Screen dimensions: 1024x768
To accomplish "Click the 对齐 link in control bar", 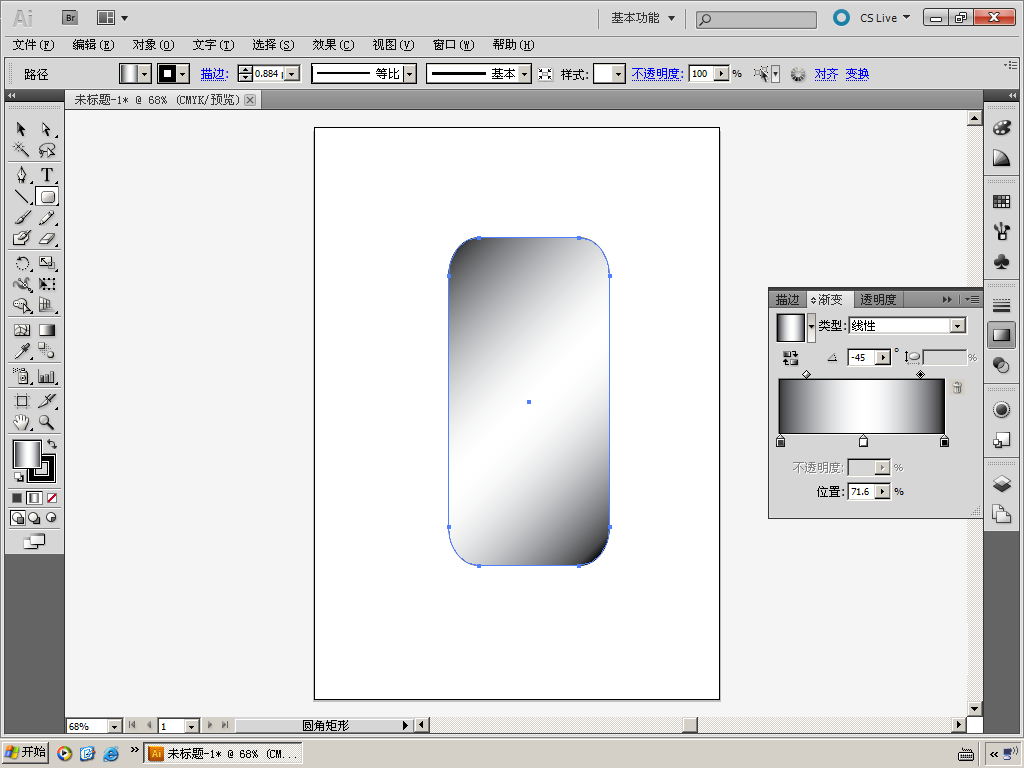I will point(826,74).
